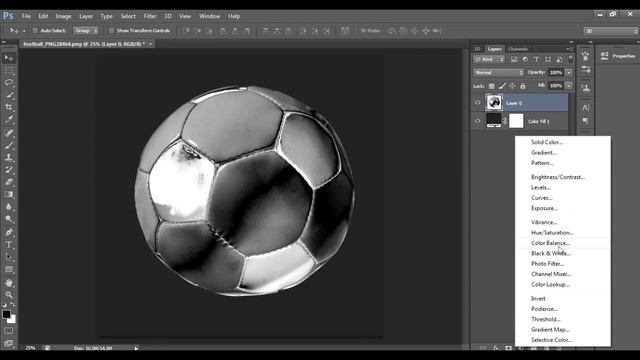The image size is (640, 360).
Task: Click the background color swatch
Action: 12,320
